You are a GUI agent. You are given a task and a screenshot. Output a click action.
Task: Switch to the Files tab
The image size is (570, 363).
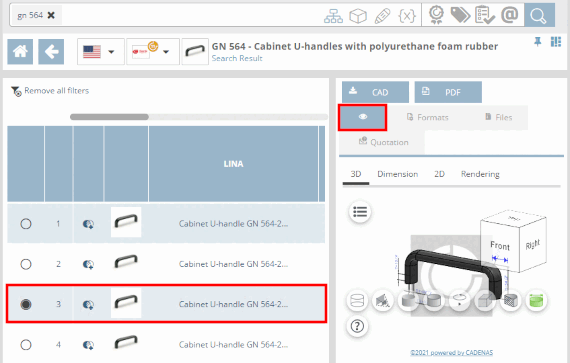pos(499,117)
